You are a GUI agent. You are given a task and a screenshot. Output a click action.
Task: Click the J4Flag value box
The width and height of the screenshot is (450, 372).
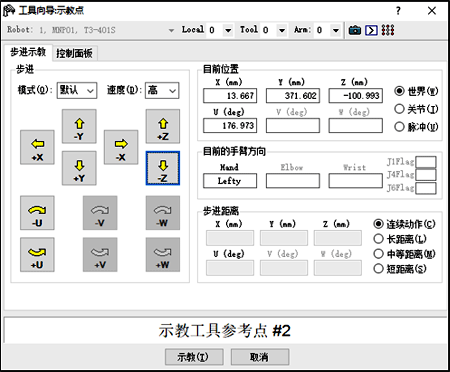pyautogui.click(x=426, y=175)
